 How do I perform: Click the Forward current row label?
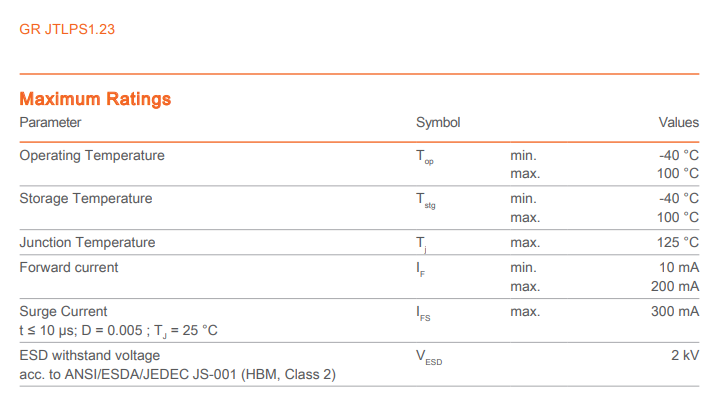[x=69, y=268]
